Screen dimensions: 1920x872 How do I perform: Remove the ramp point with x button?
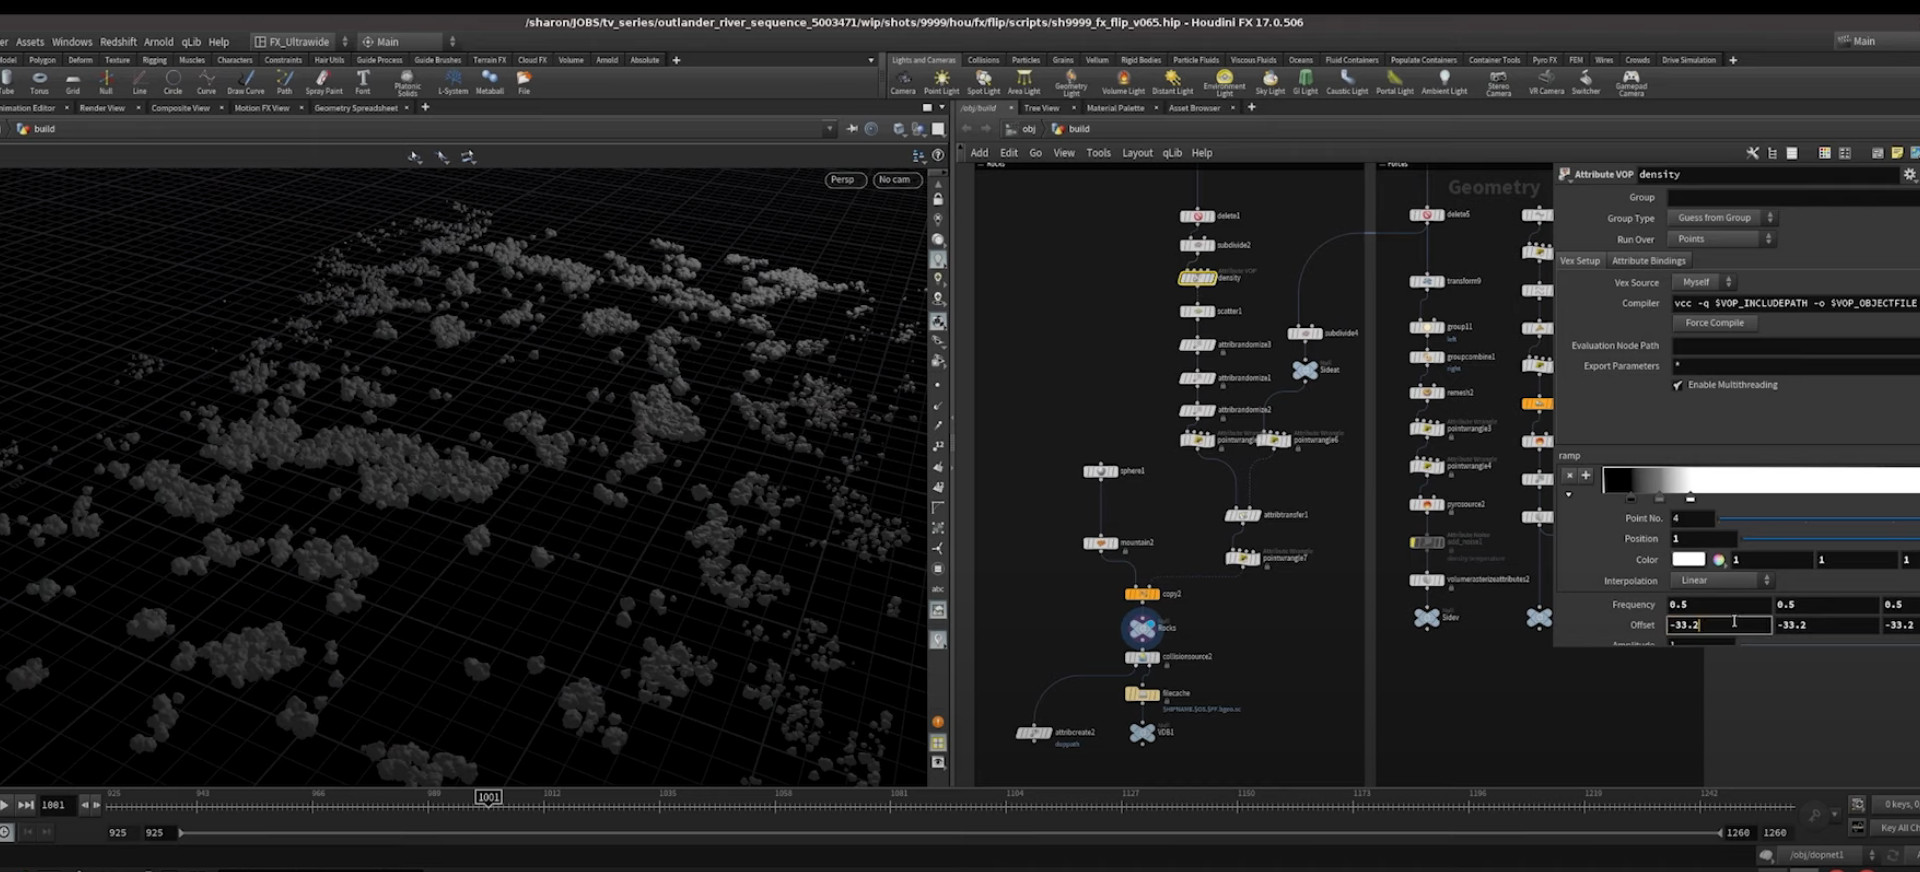pyautogui.click(x=1569, y=476)
